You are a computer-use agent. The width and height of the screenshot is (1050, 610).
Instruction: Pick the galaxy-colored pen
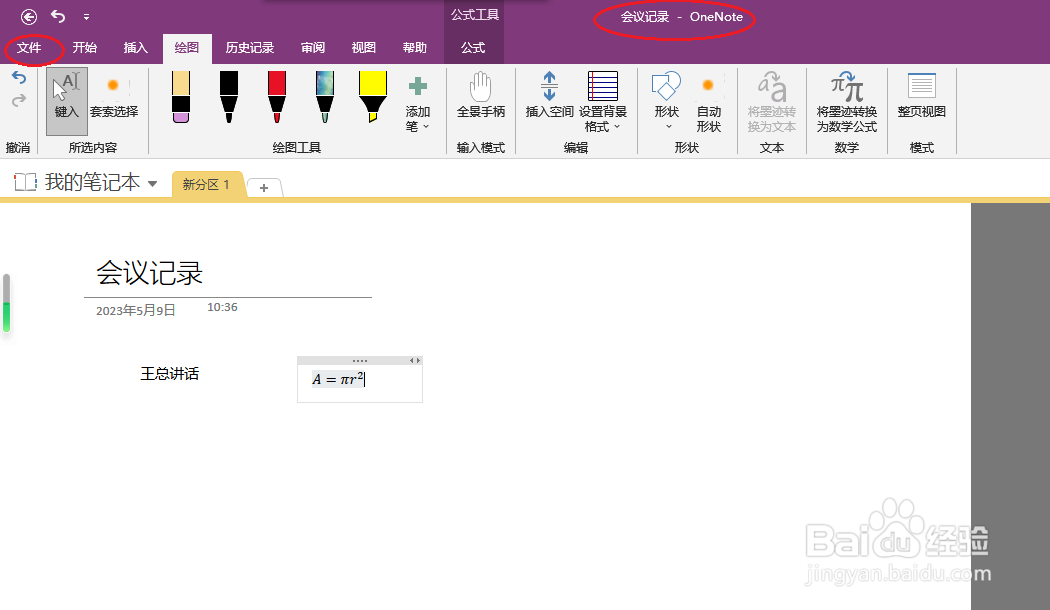tap(325, 97)
